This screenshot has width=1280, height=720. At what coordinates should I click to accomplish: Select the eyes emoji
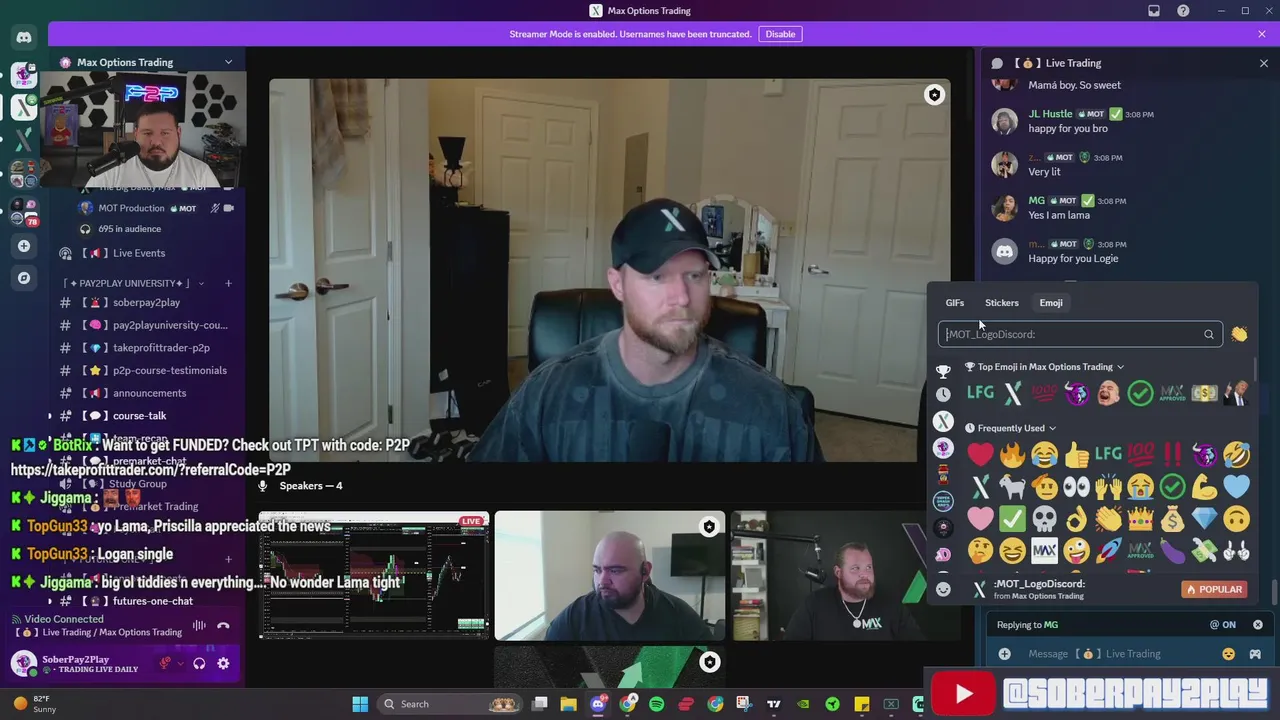pyautogui.click(x=1076, y=487)
